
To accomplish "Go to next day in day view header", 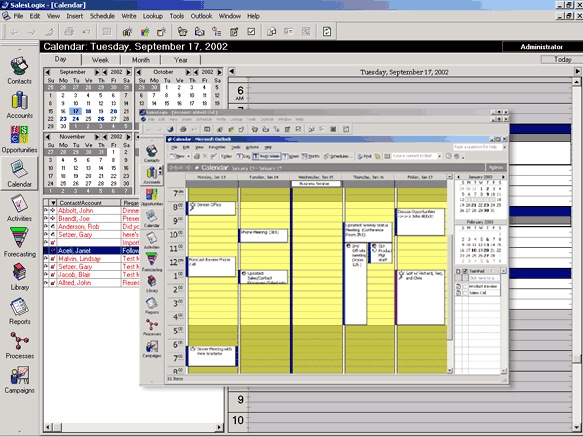I will [577, 71].
